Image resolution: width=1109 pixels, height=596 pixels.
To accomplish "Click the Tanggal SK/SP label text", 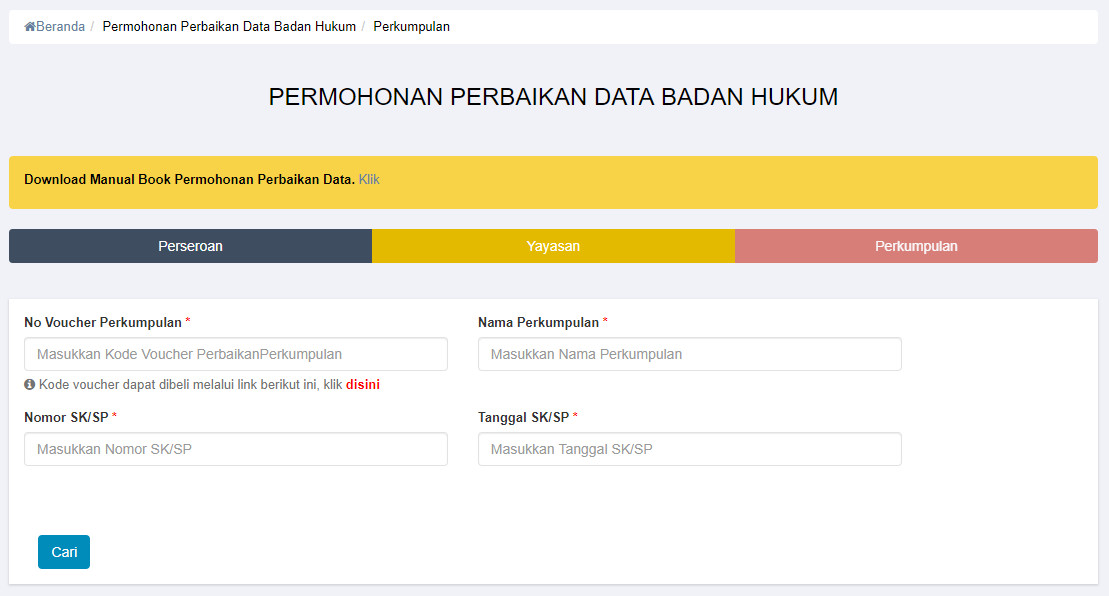I will pyautogui.click(x=523, y=417).
